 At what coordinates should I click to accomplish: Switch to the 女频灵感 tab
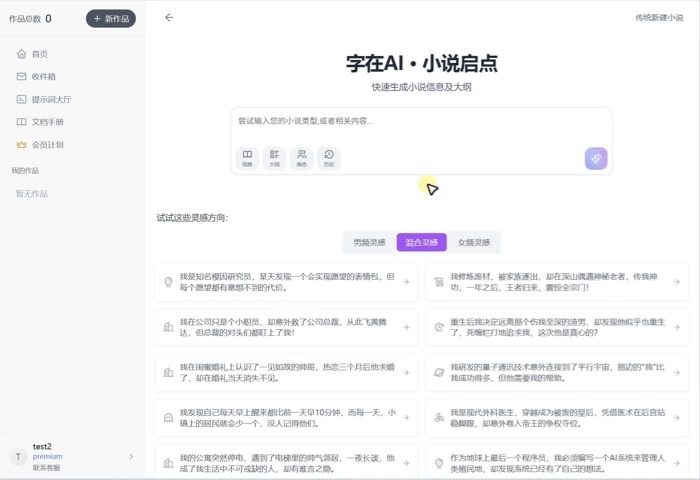tap(474, 242)
